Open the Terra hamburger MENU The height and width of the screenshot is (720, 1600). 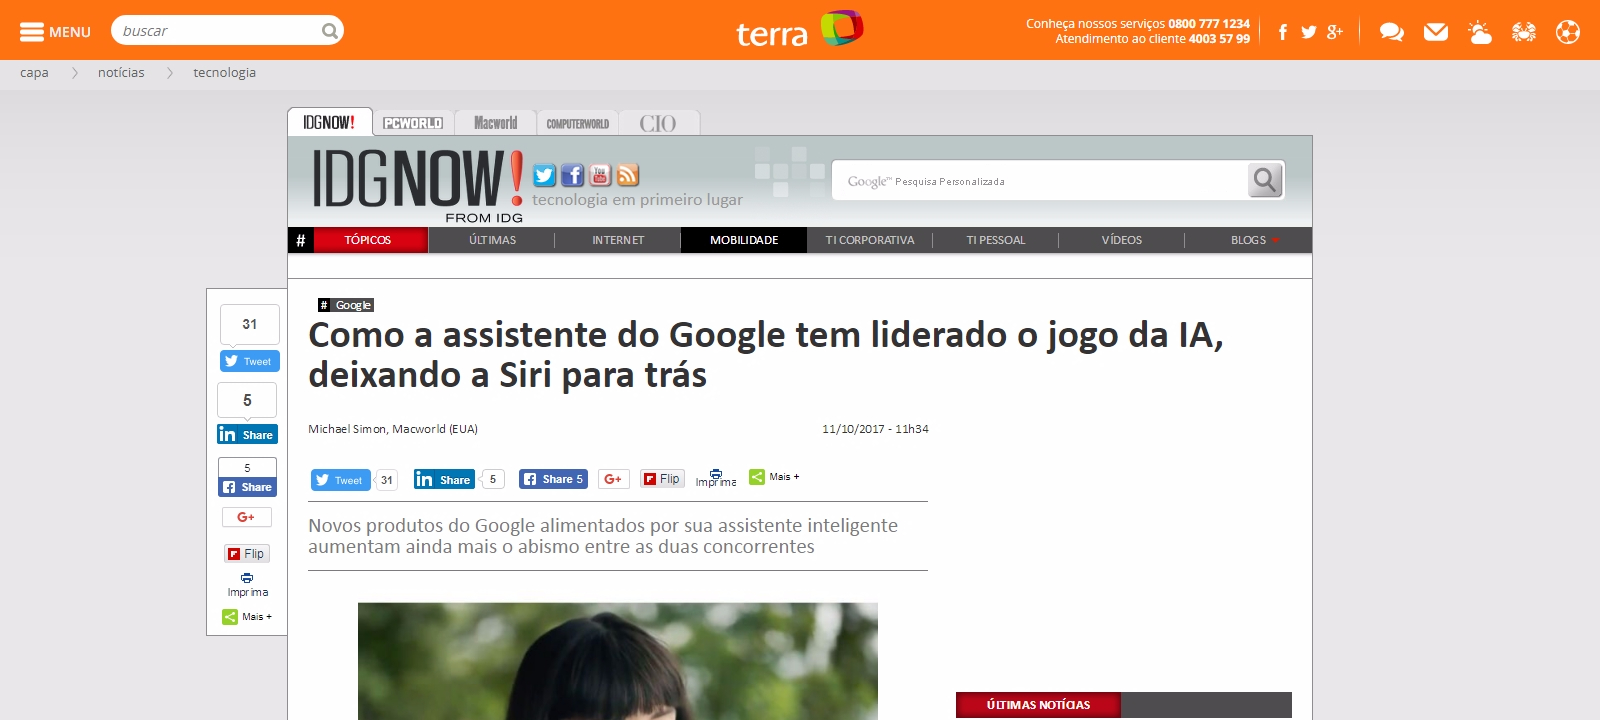tap(55, 31)
